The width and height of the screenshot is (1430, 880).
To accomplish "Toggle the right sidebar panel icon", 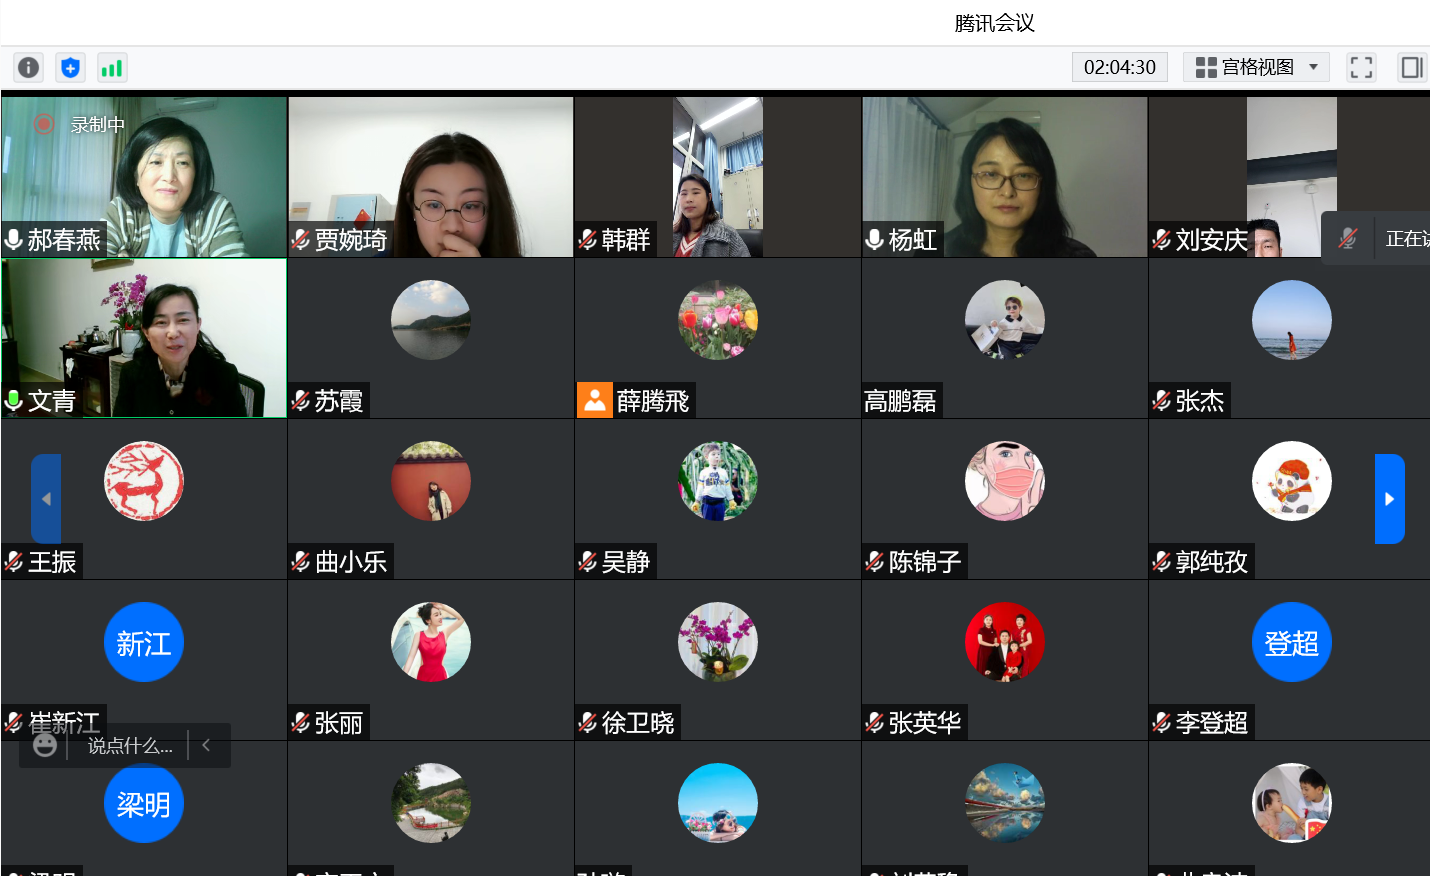I will pyautogui.click(x=1411, y=67).
